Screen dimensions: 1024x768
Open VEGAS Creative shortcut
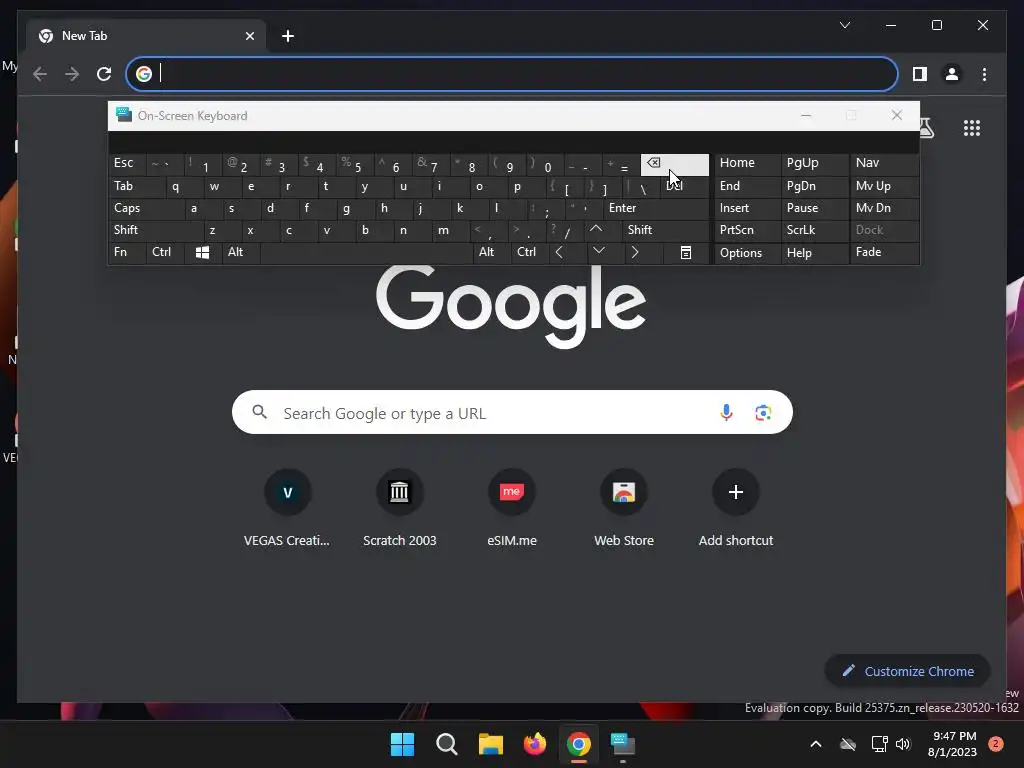click(x=287, y=509)
